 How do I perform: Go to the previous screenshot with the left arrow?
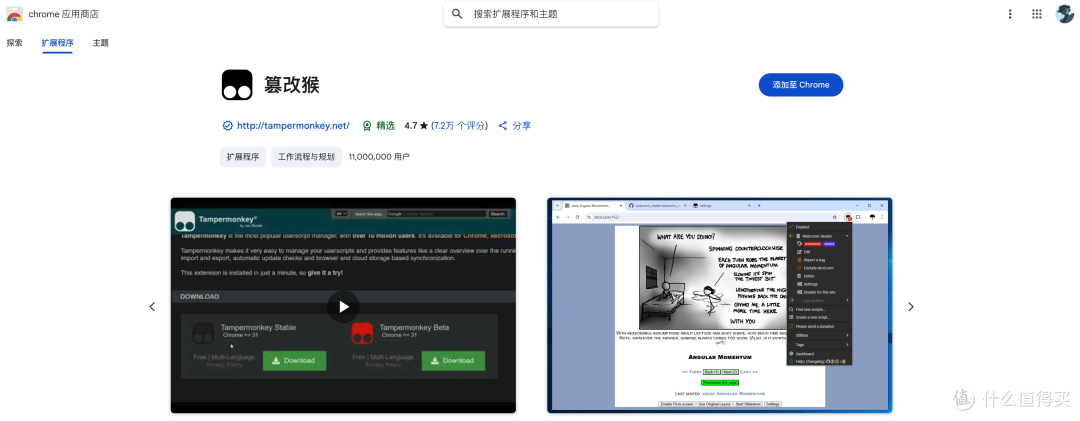coord(152,307)
